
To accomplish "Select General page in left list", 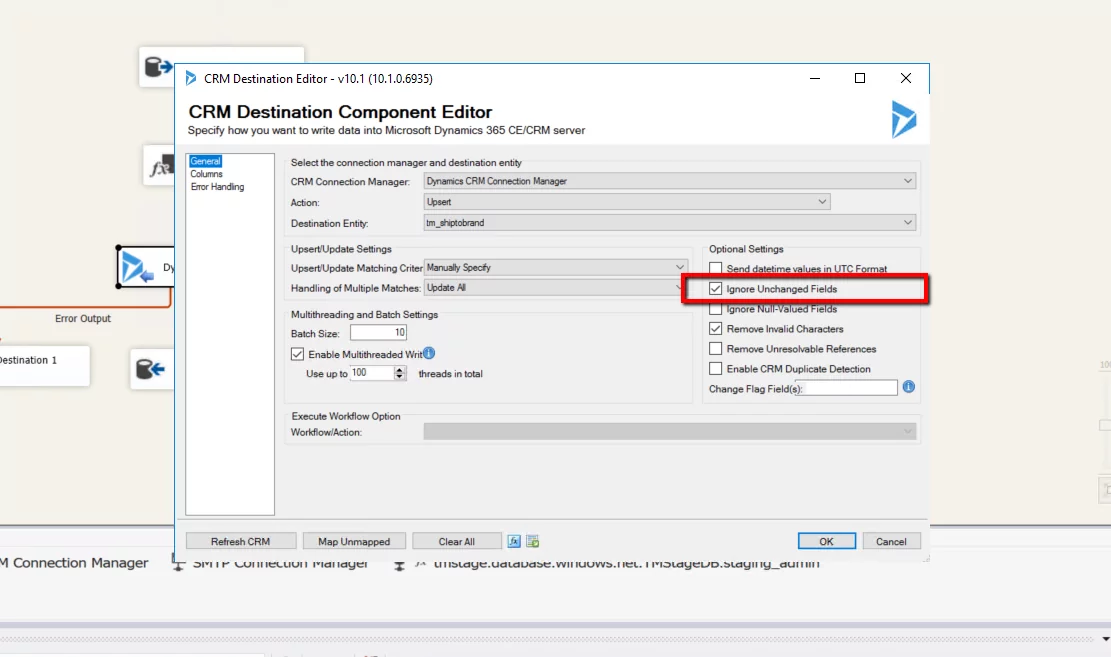I will [x=205, y=161].
